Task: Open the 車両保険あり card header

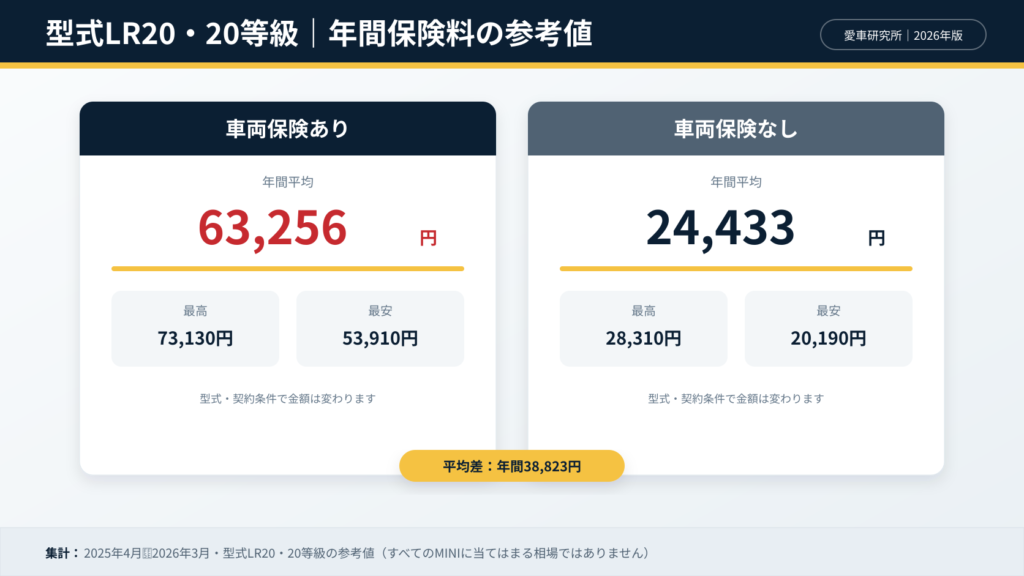Action: click(288, 129)
